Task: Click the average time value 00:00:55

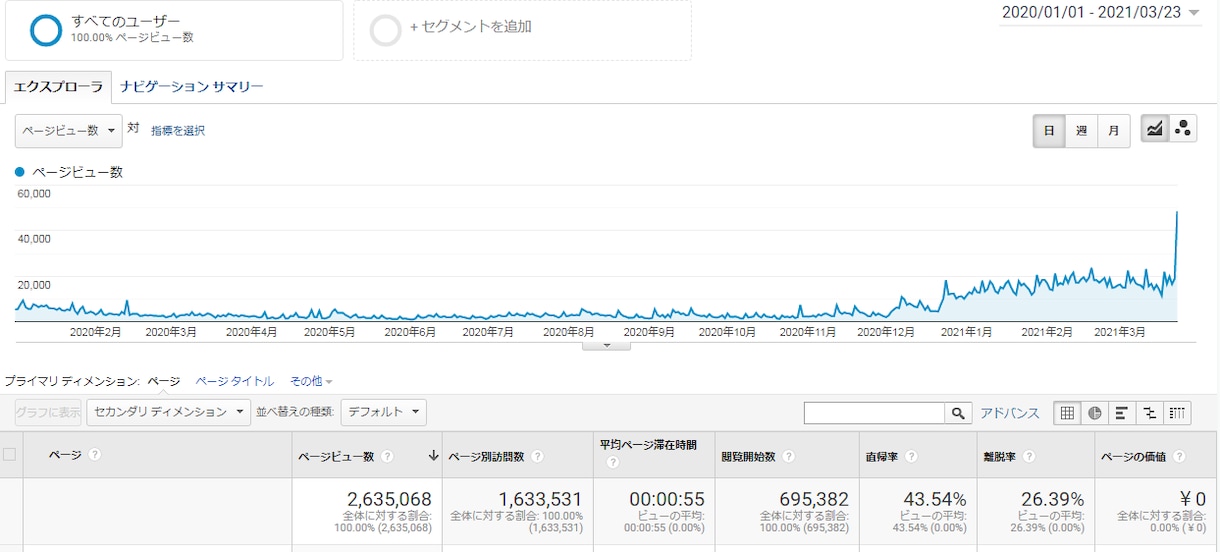Action: click(x=668, y=499)
